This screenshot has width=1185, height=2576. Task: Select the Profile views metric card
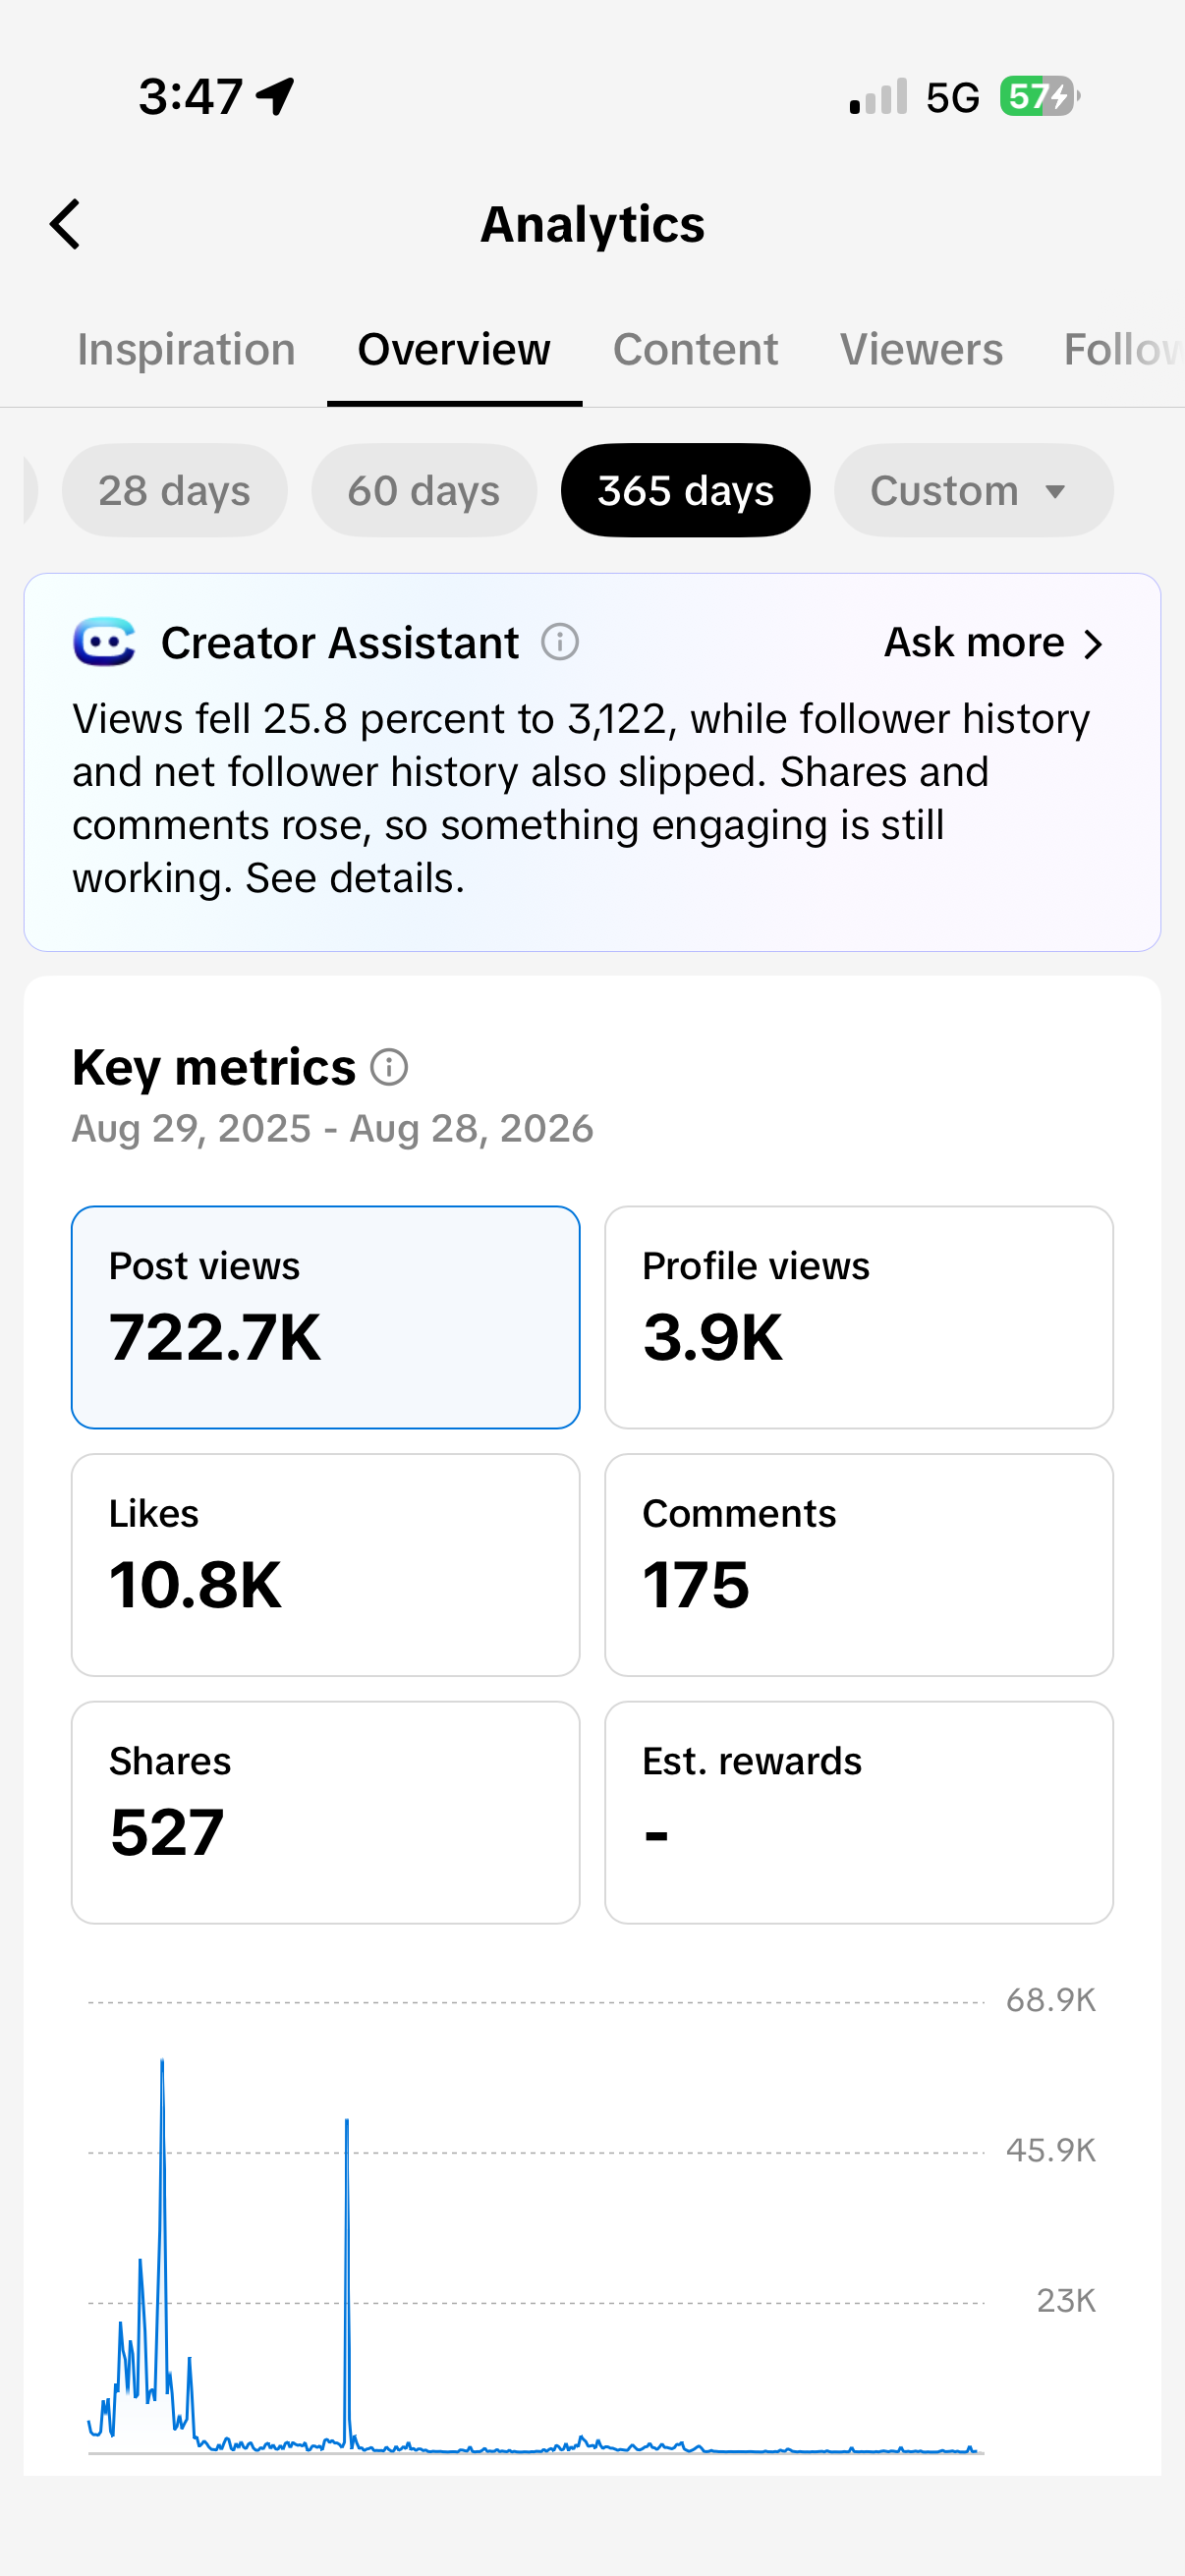point(859,1317)
